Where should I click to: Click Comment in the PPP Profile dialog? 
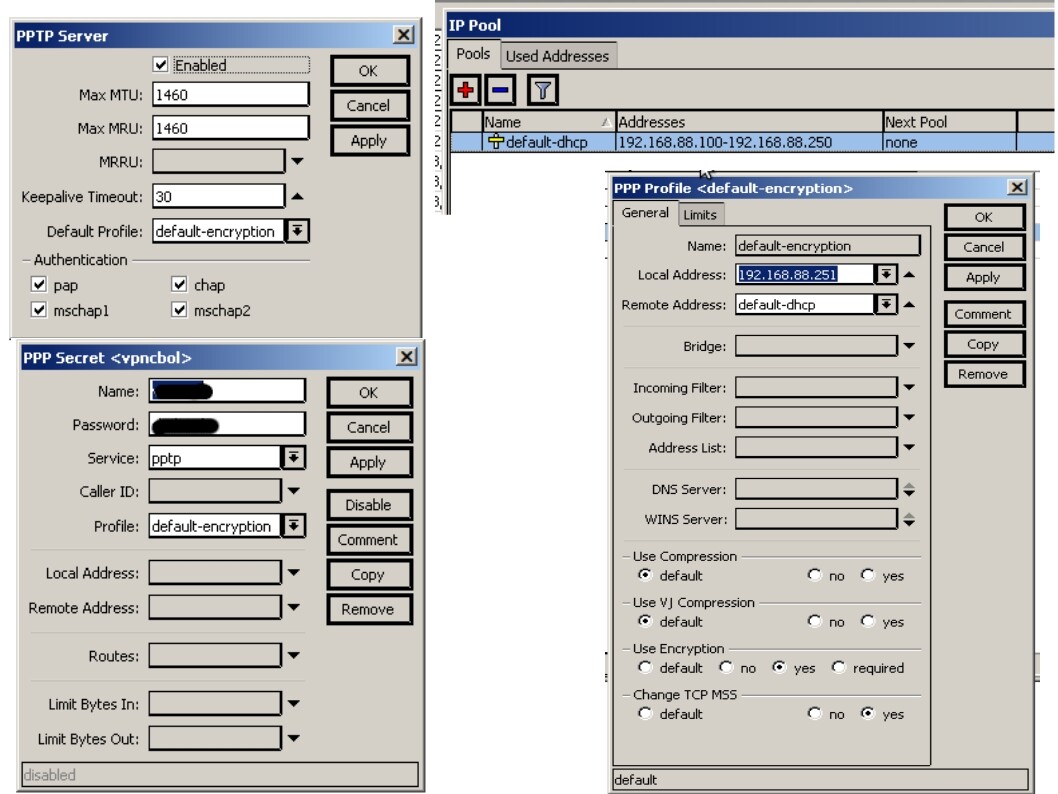point(983,313)
